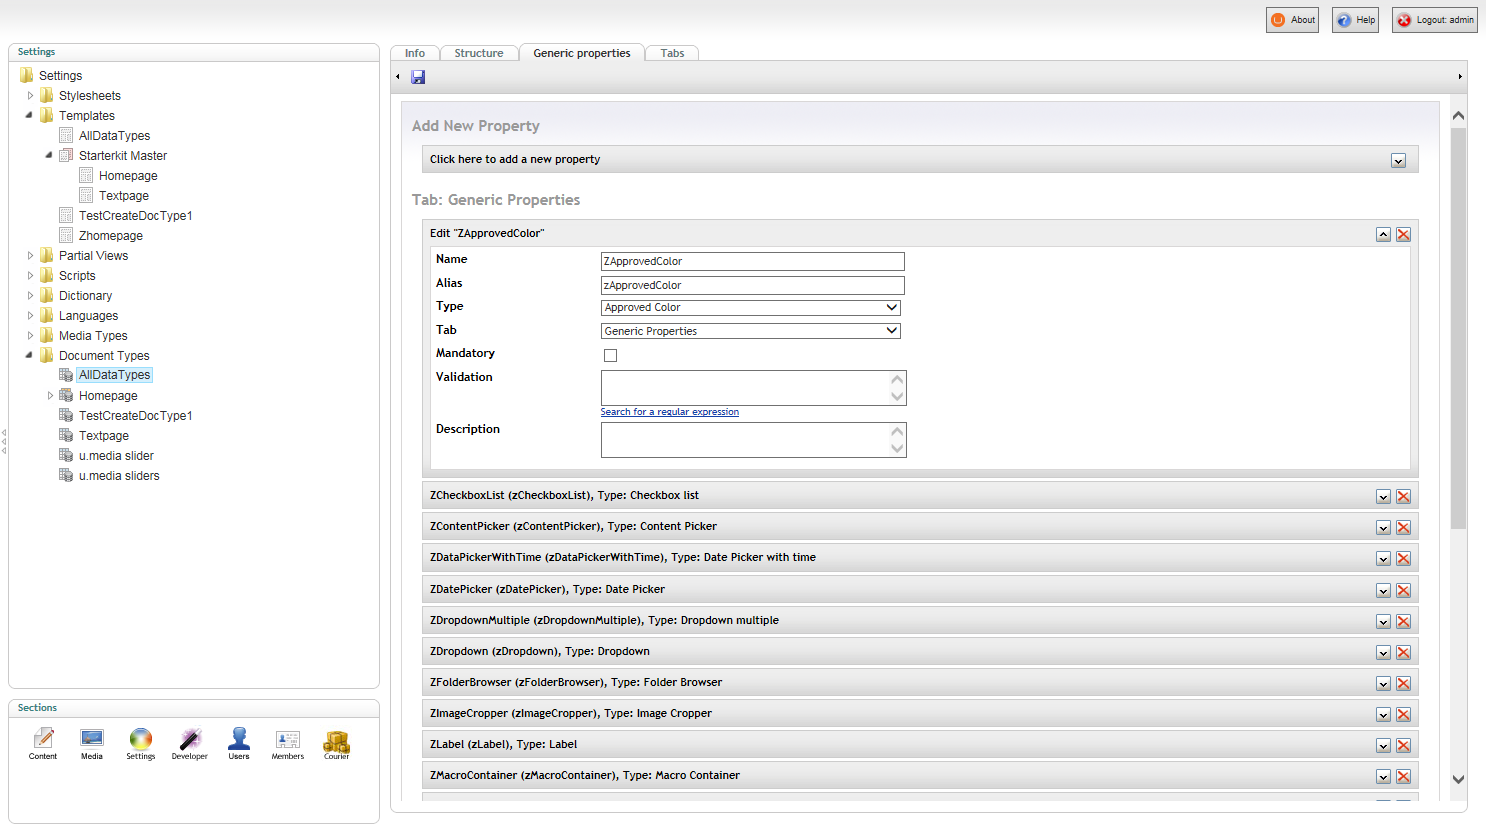Viewport: 1486px width, 840px height.
Task: Open the Content section
Action: click(43, 743)
